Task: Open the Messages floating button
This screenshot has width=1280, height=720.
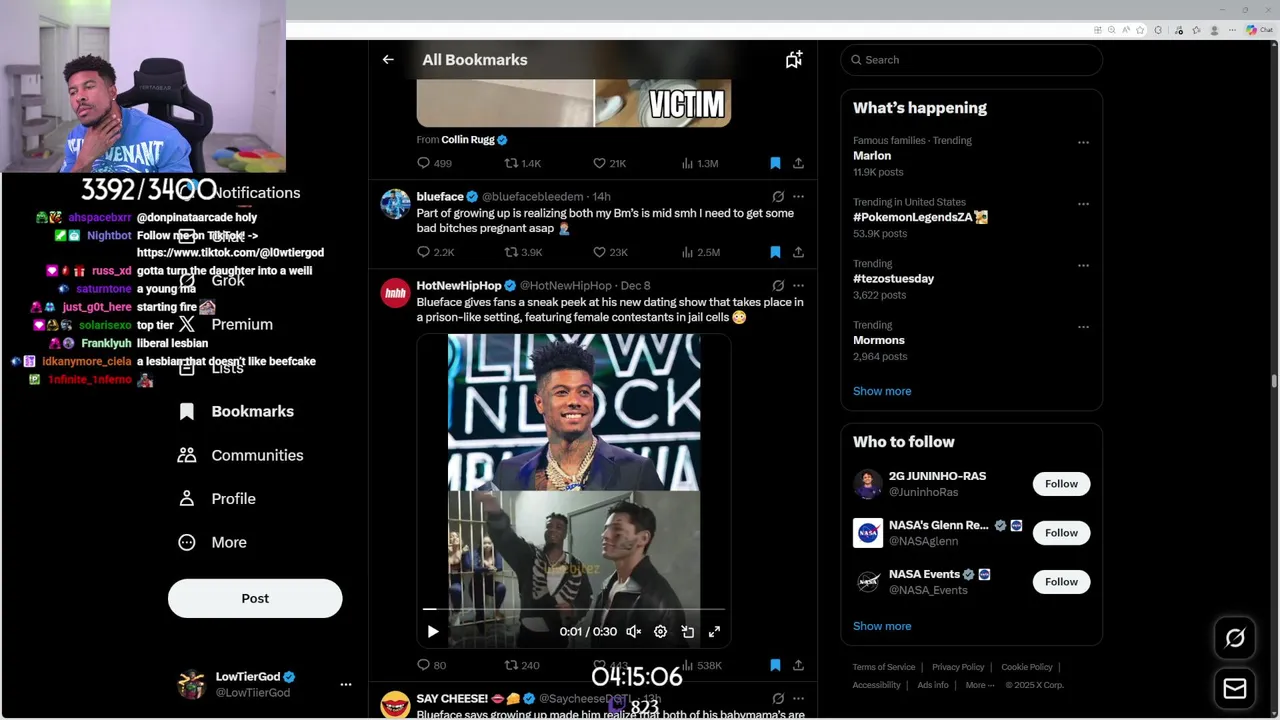Action: 1235,689
